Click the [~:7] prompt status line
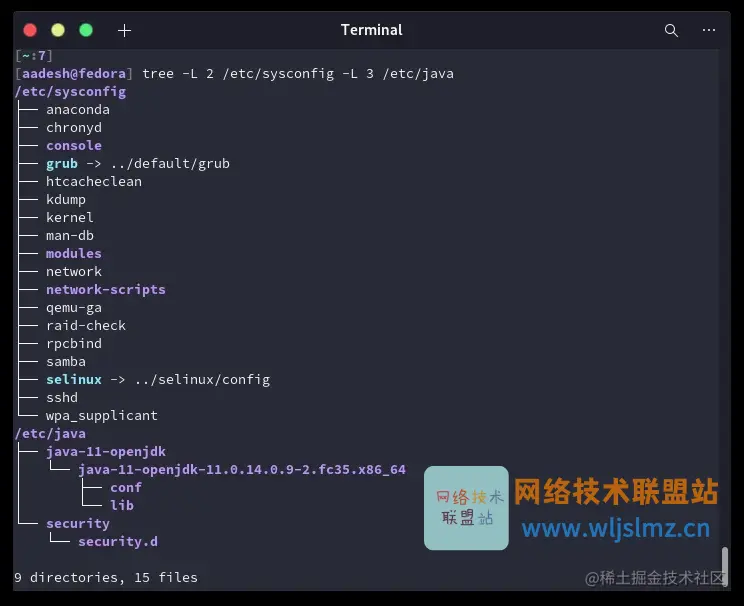 (34, 56)
